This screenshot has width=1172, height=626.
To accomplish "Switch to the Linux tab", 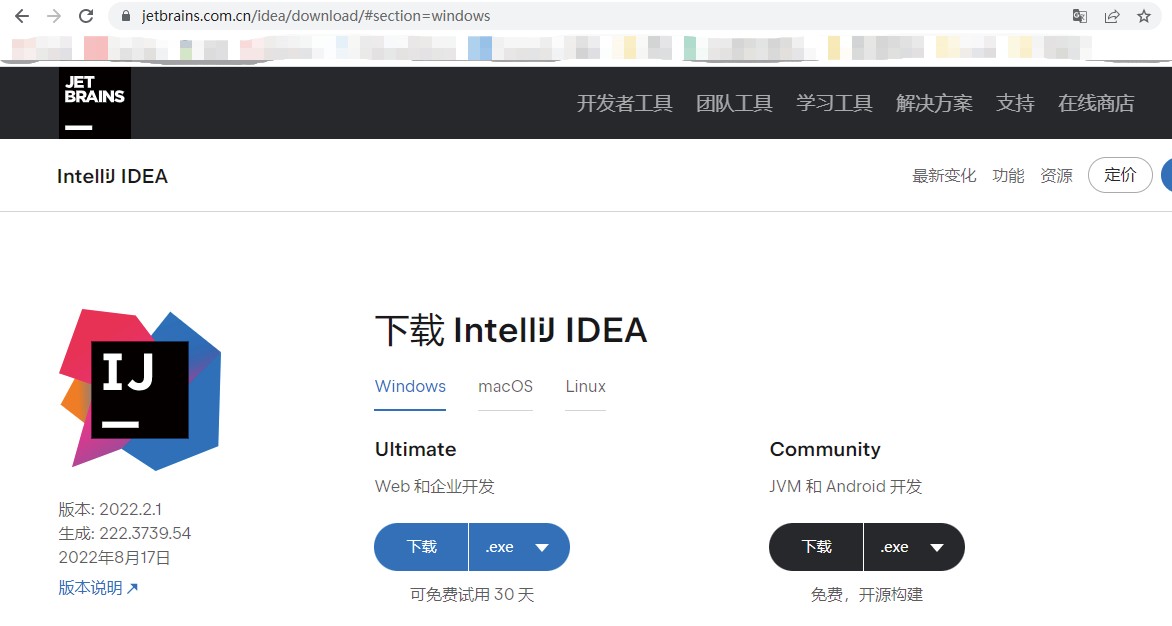I will point(585,387).
